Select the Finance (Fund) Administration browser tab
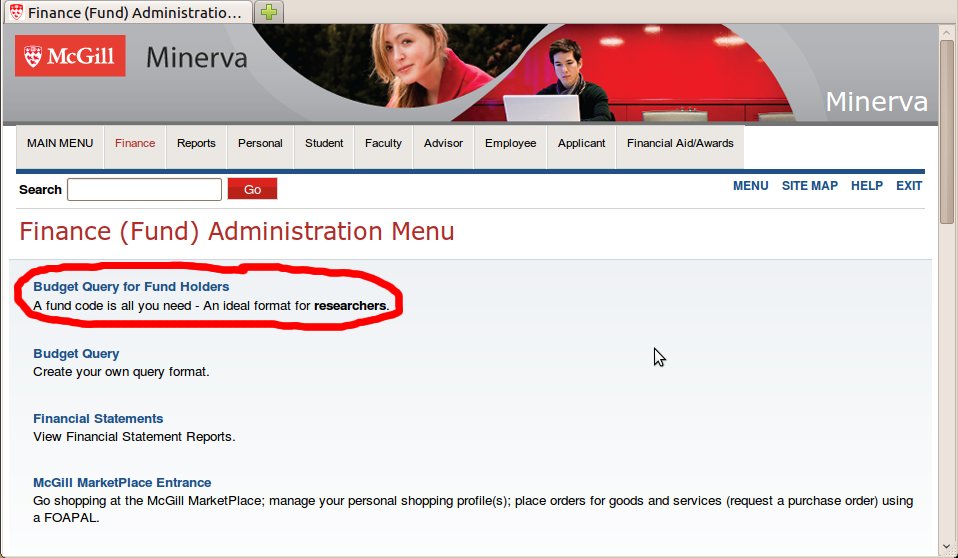 tap(127, 12)
